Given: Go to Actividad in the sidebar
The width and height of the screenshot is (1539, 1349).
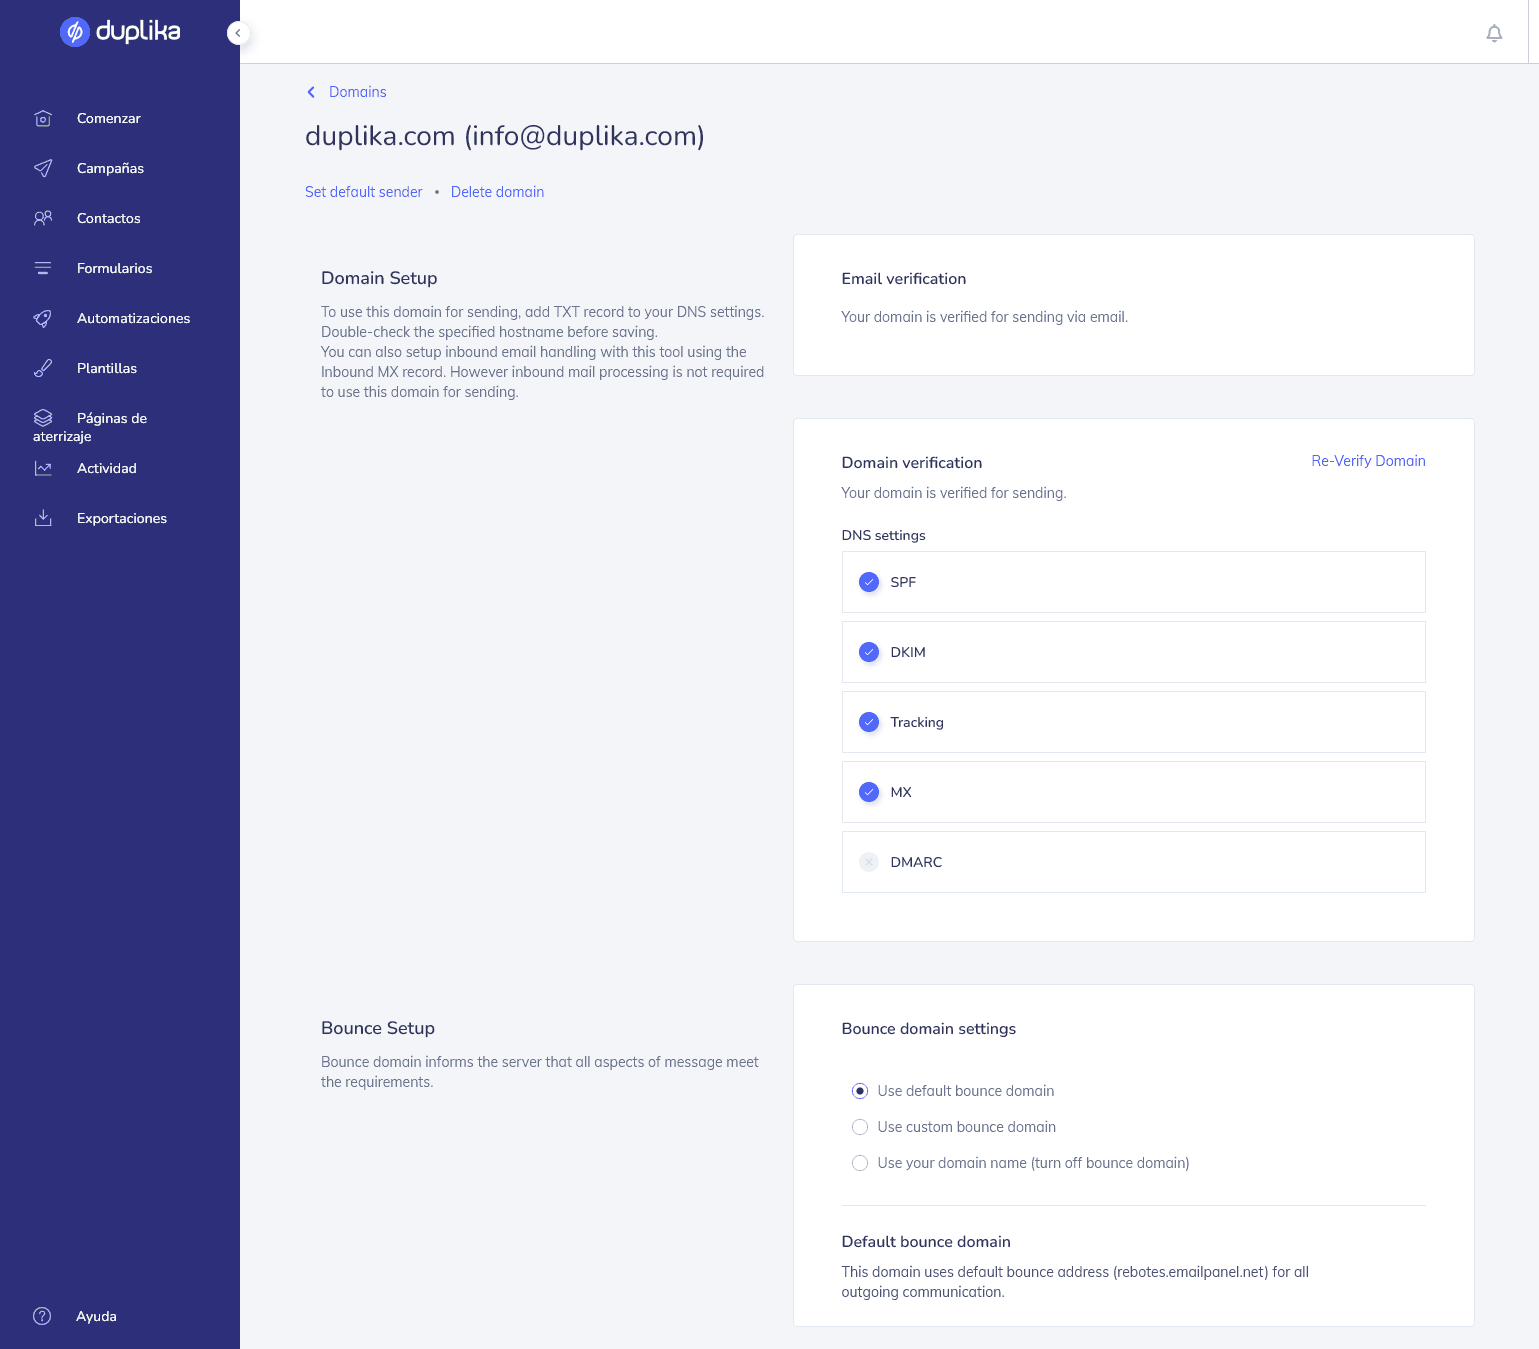Looking at the screenshot, I should coord(106,468).
